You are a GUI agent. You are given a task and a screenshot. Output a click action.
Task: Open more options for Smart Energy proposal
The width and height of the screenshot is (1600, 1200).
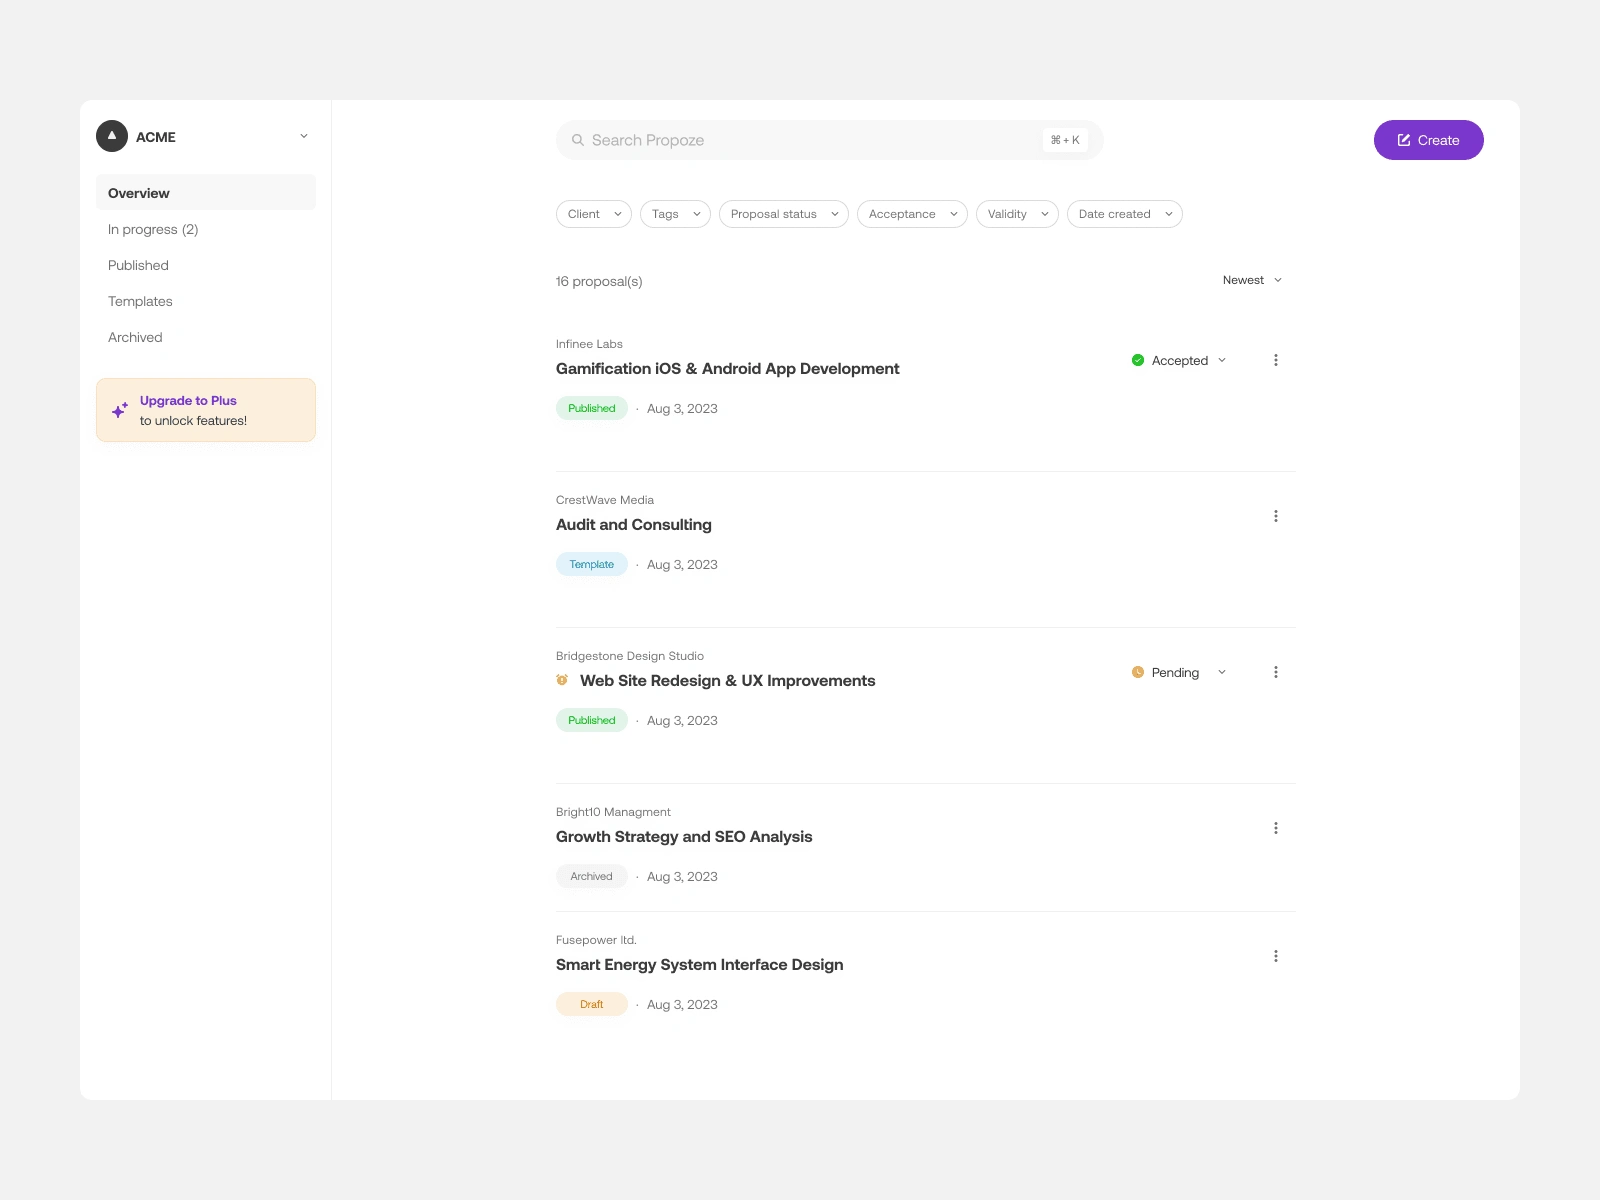(1275, 956)
